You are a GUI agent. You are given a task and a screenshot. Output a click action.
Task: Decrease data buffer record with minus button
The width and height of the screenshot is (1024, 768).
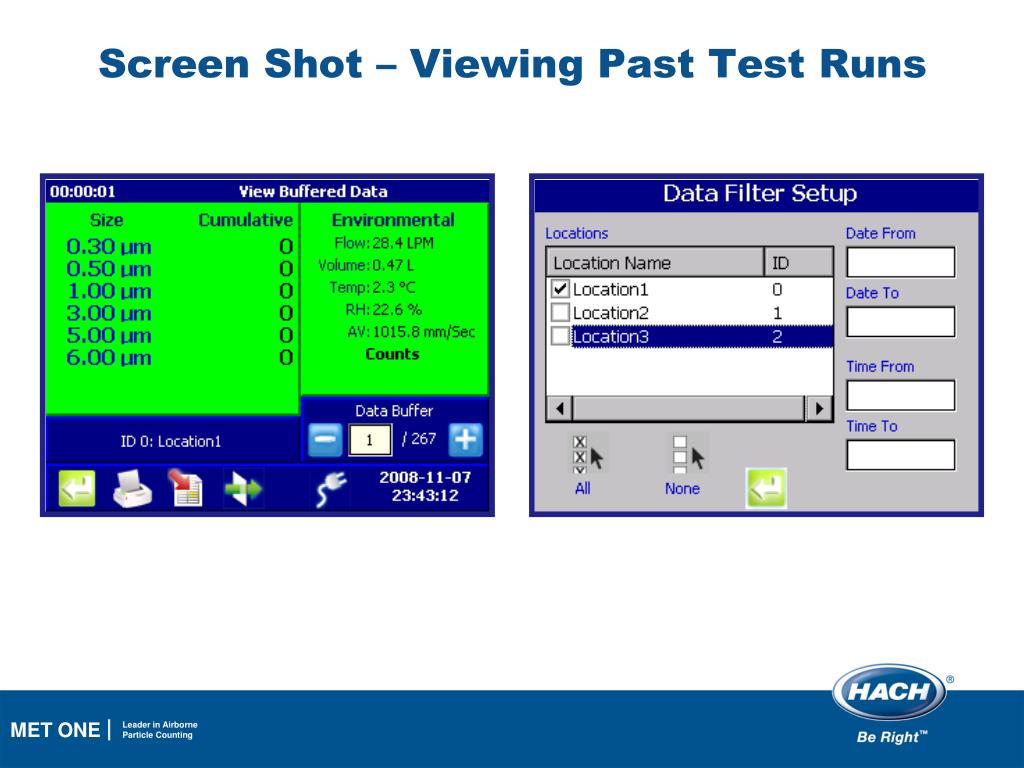pyautogui.click(x=325, y=440)
